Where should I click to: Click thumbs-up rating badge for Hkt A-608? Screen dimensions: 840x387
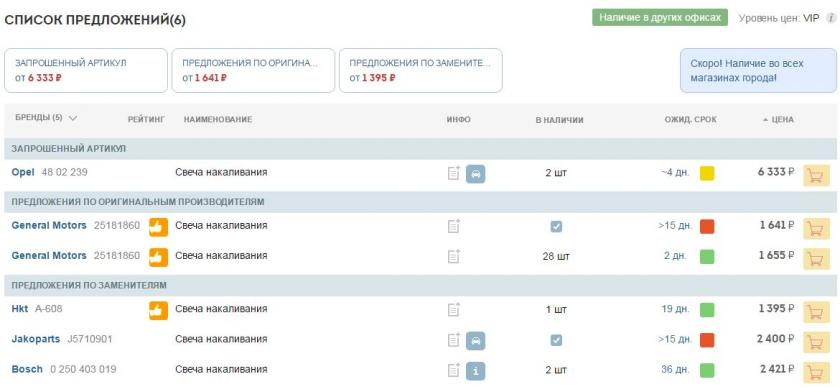pyautogui.click(x=158, y=310)
